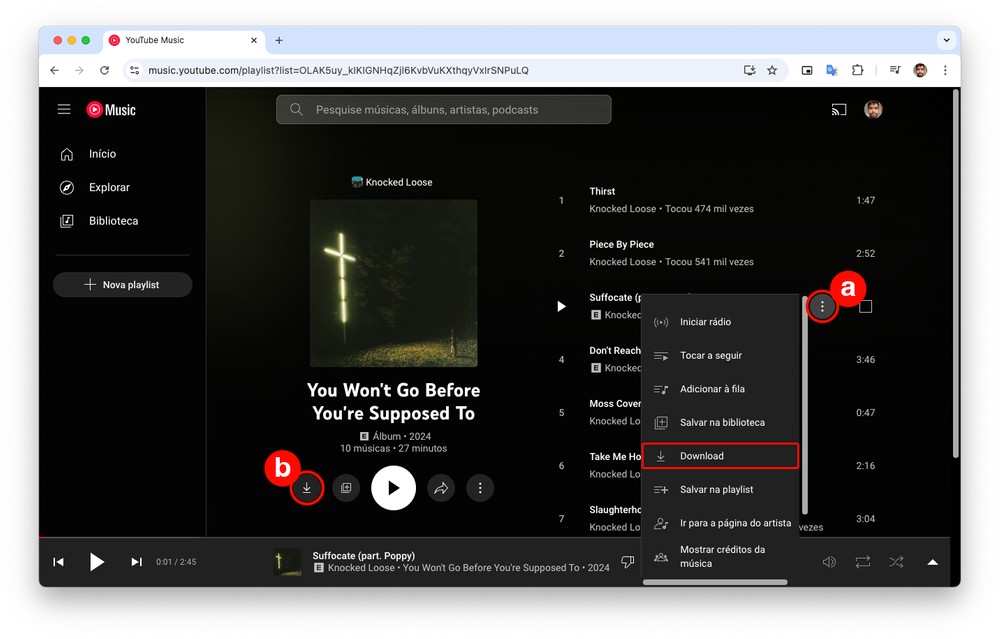Tick the checkbox on the Suffocate row
The height and width of the screenshot is (639, 1000).
click(866, 306)
